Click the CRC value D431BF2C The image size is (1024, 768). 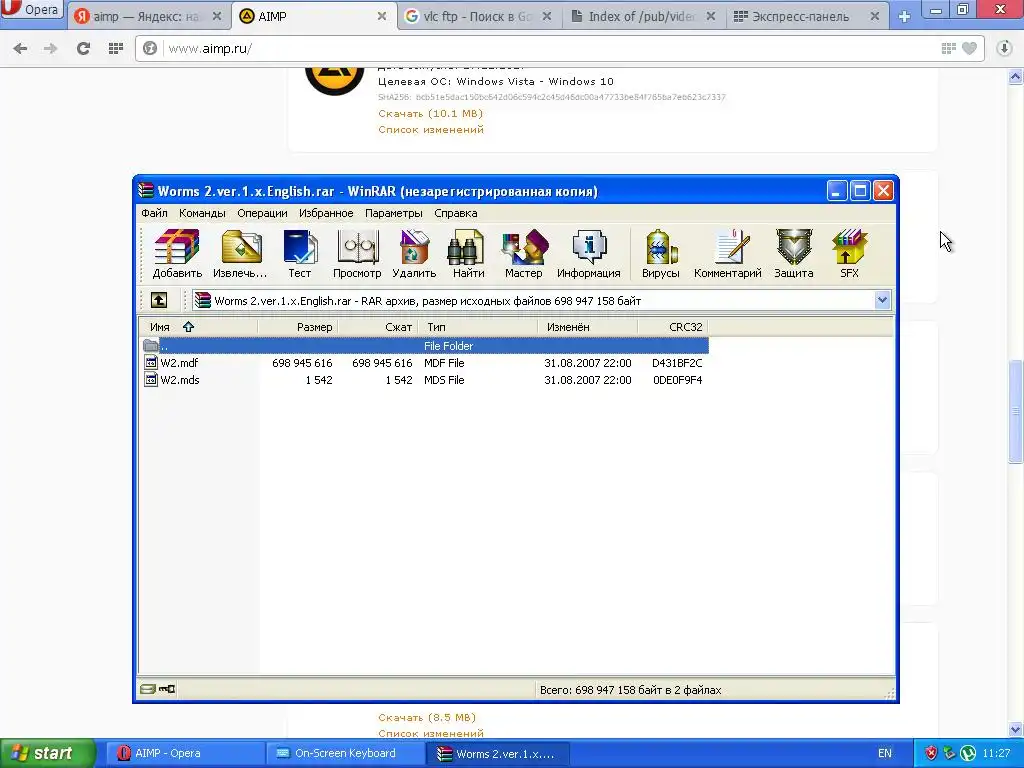[677, 362]
